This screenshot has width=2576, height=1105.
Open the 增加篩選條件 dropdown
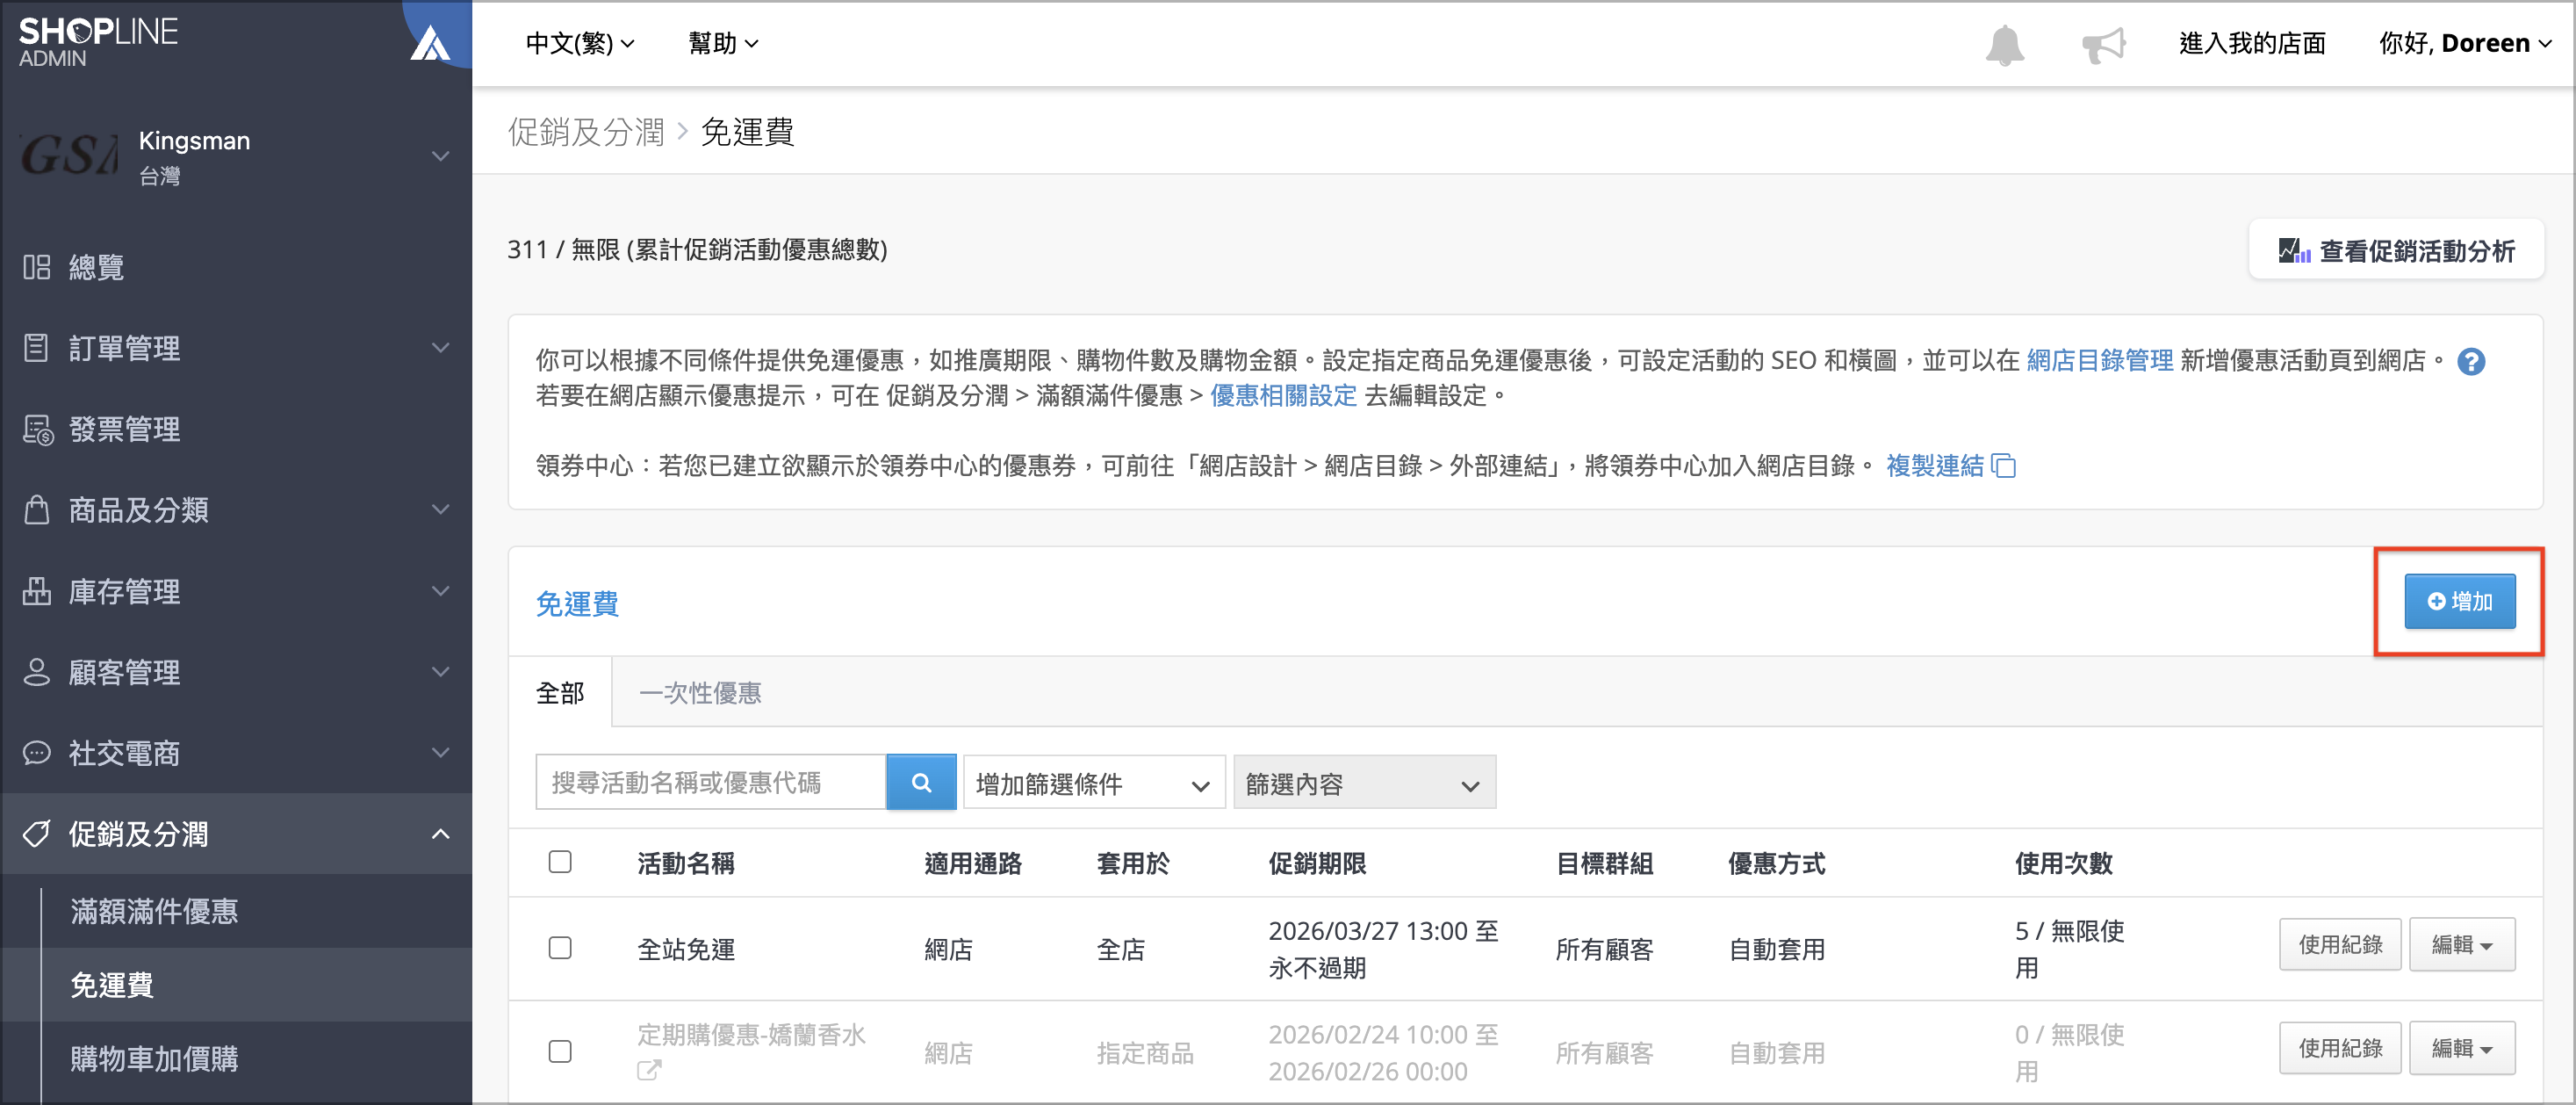pyautogui.click(x=1094, y=782)
